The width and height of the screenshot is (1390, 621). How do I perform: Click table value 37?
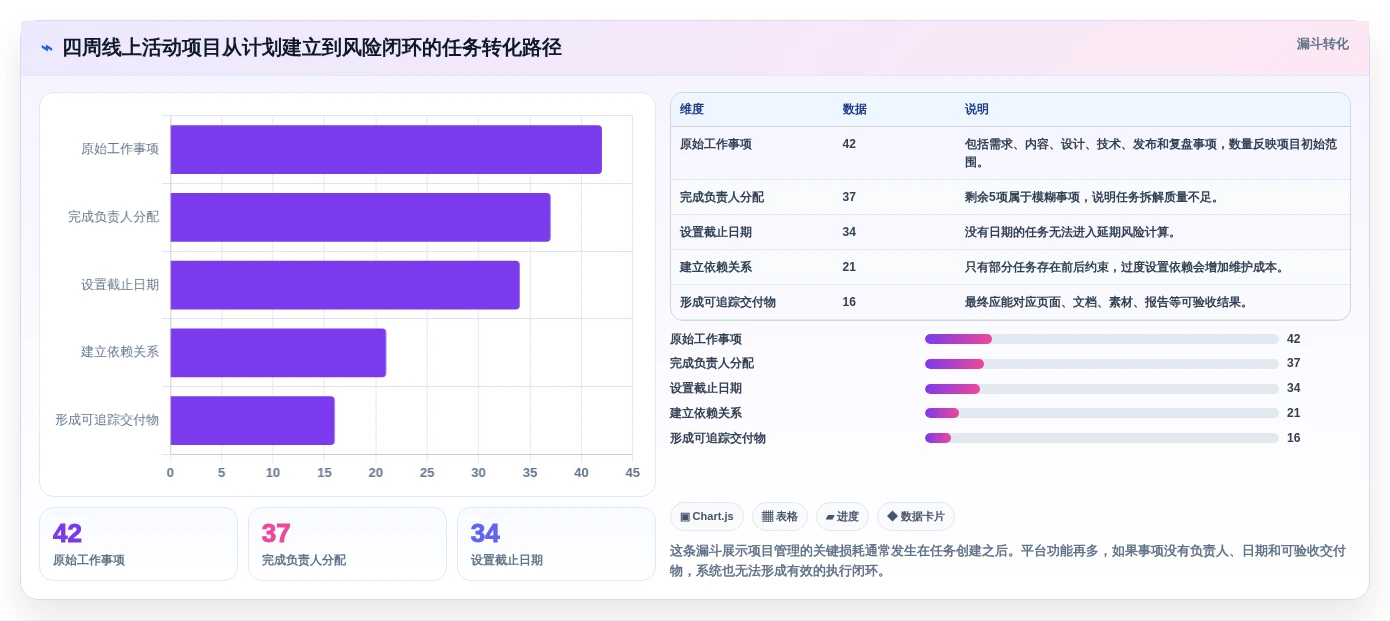pyautogui.click(x=849, y=197)
